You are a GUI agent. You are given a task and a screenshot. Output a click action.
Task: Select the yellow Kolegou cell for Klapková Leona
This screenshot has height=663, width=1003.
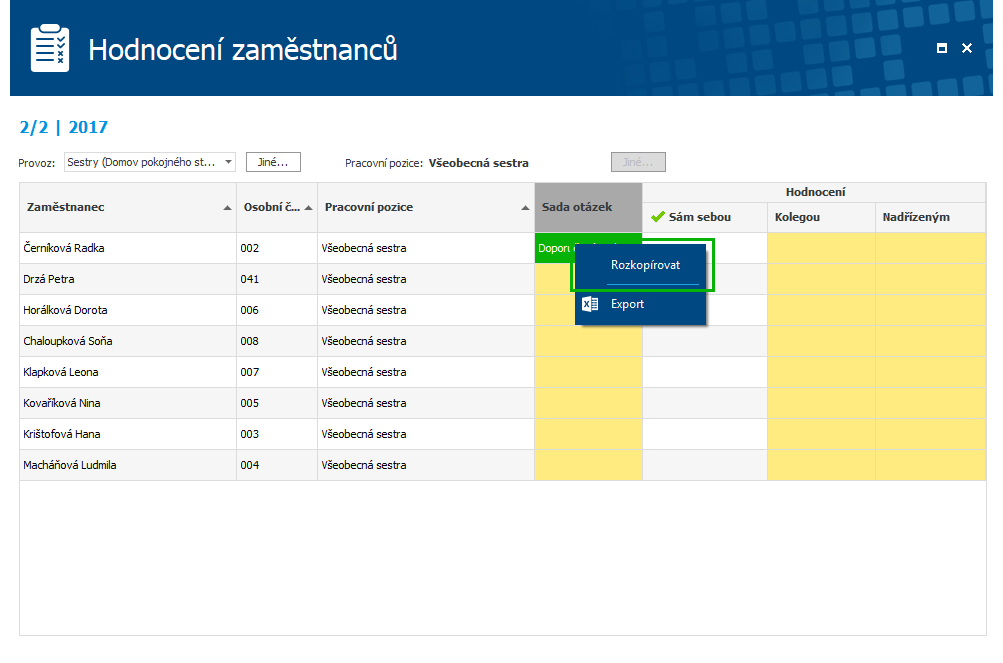tap(821, 372)
